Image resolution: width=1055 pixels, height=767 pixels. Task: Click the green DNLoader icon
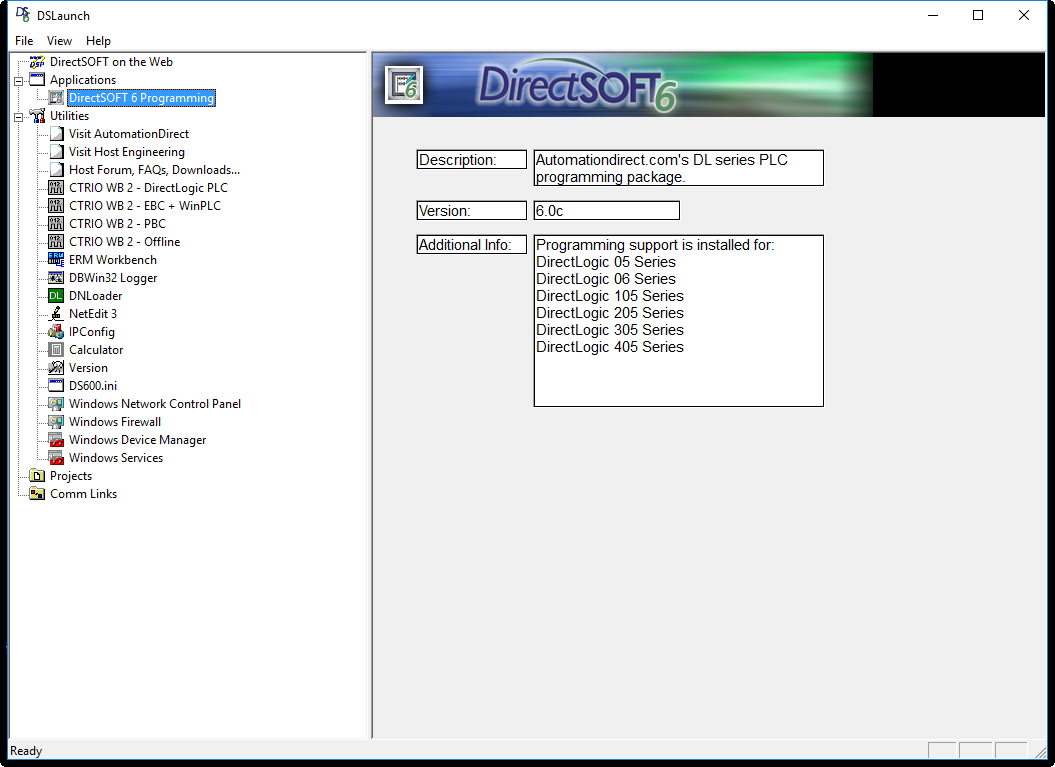(57, 296)
